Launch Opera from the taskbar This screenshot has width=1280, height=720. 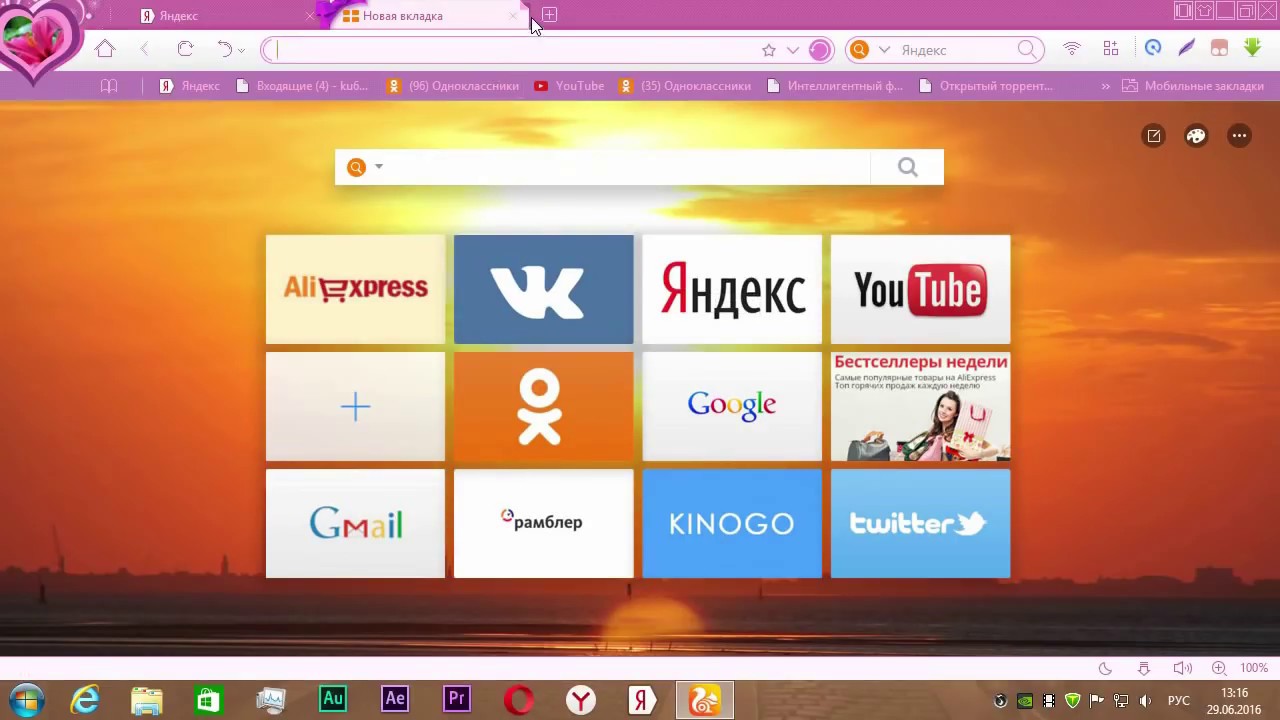[519, 700]
